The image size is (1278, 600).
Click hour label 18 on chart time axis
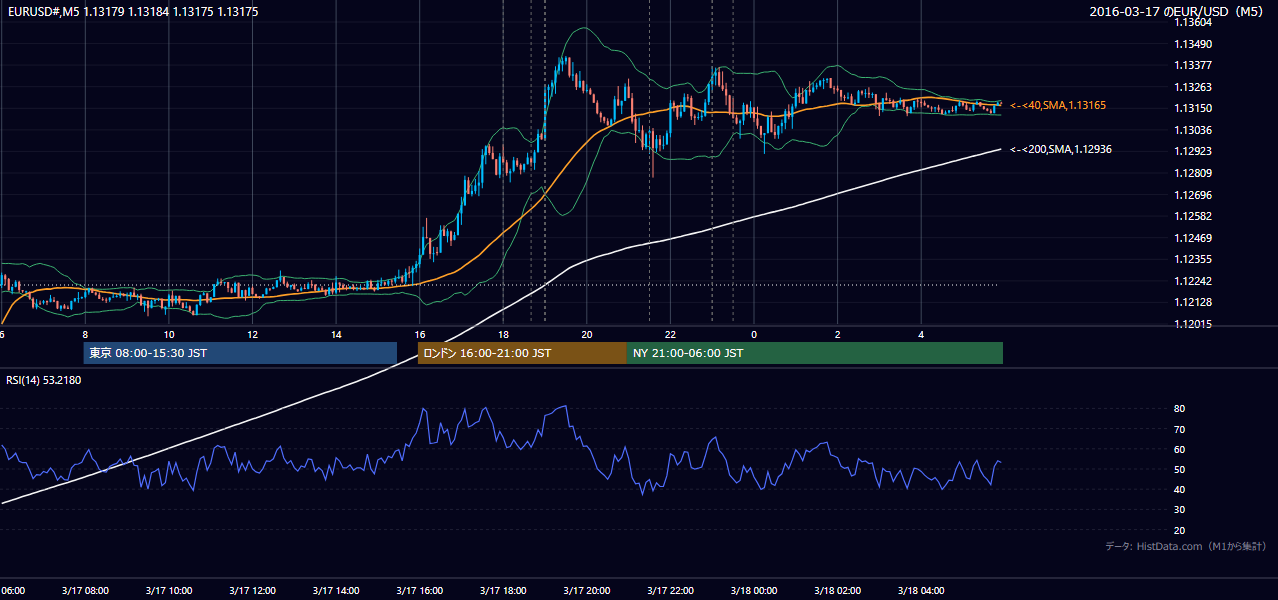click(503, 334)
